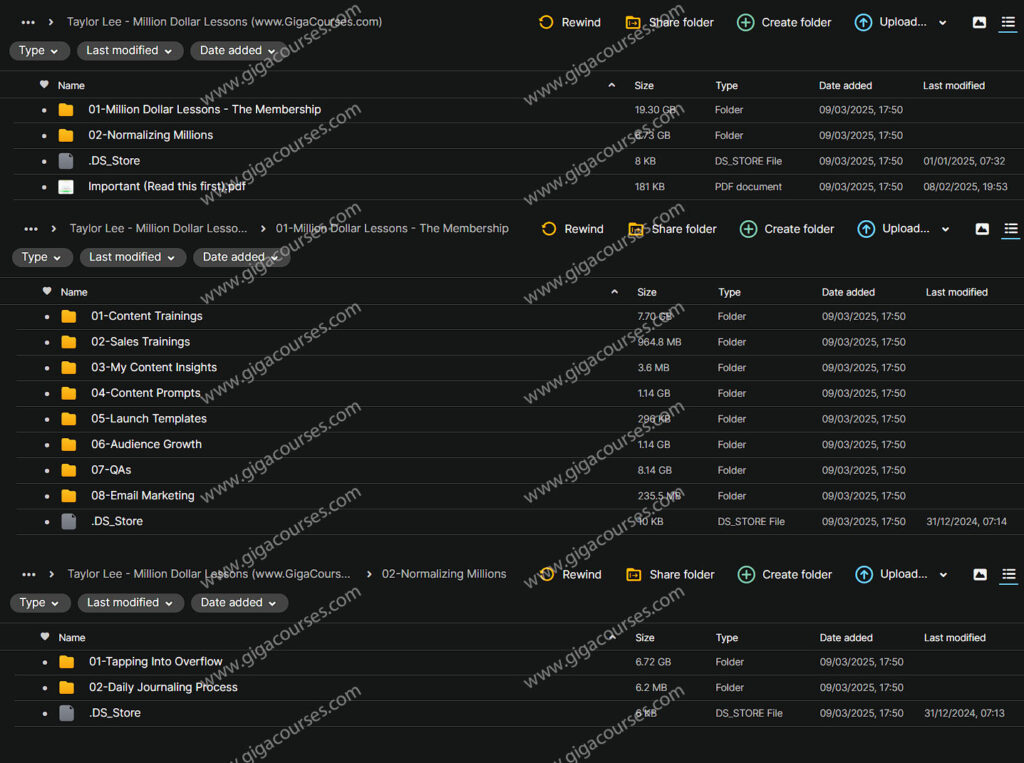
Task: Open the 04-Content Prompts folder
Action: tap(146, 393)
